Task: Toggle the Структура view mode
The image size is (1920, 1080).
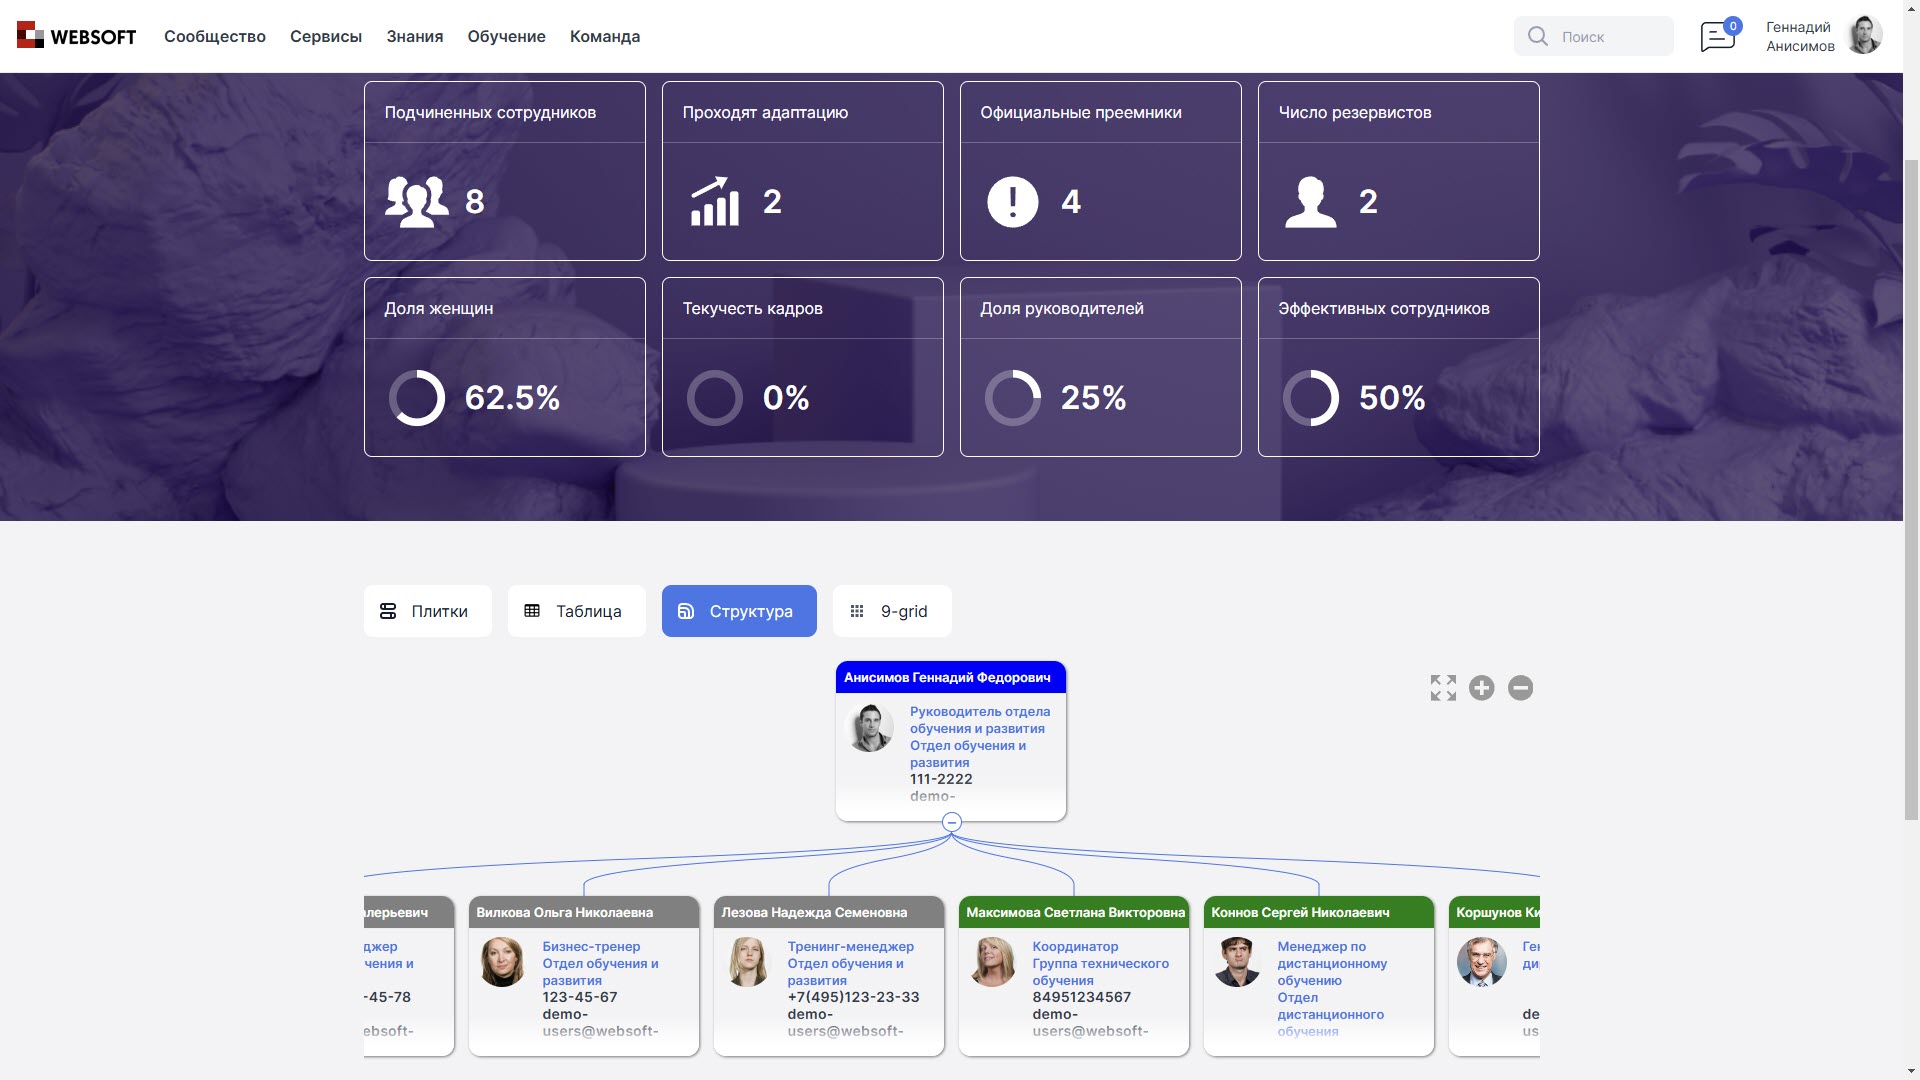Action: click(739, 611)
